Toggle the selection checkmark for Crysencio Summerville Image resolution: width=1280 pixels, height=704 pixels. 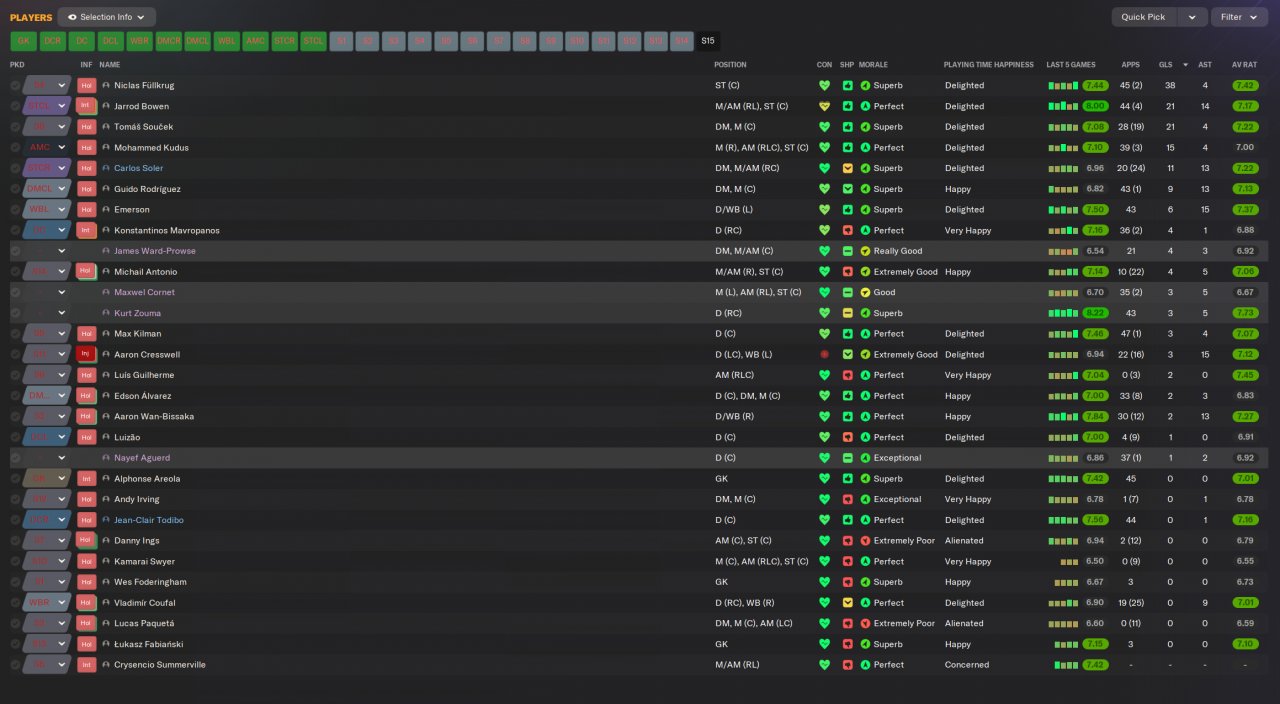pyautogui.click(x=15, y=664)
